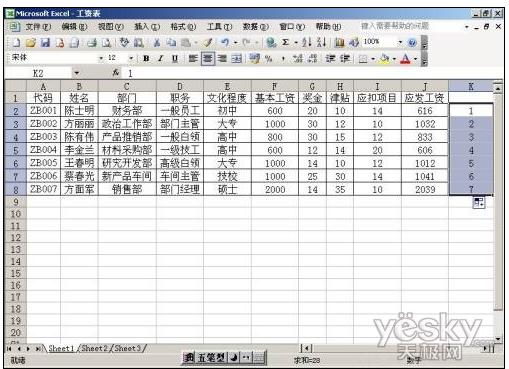Sort descending with the Z-A icon
This screenshot has width=509, height=369.
pyautogui.click(x=321, y=43)
